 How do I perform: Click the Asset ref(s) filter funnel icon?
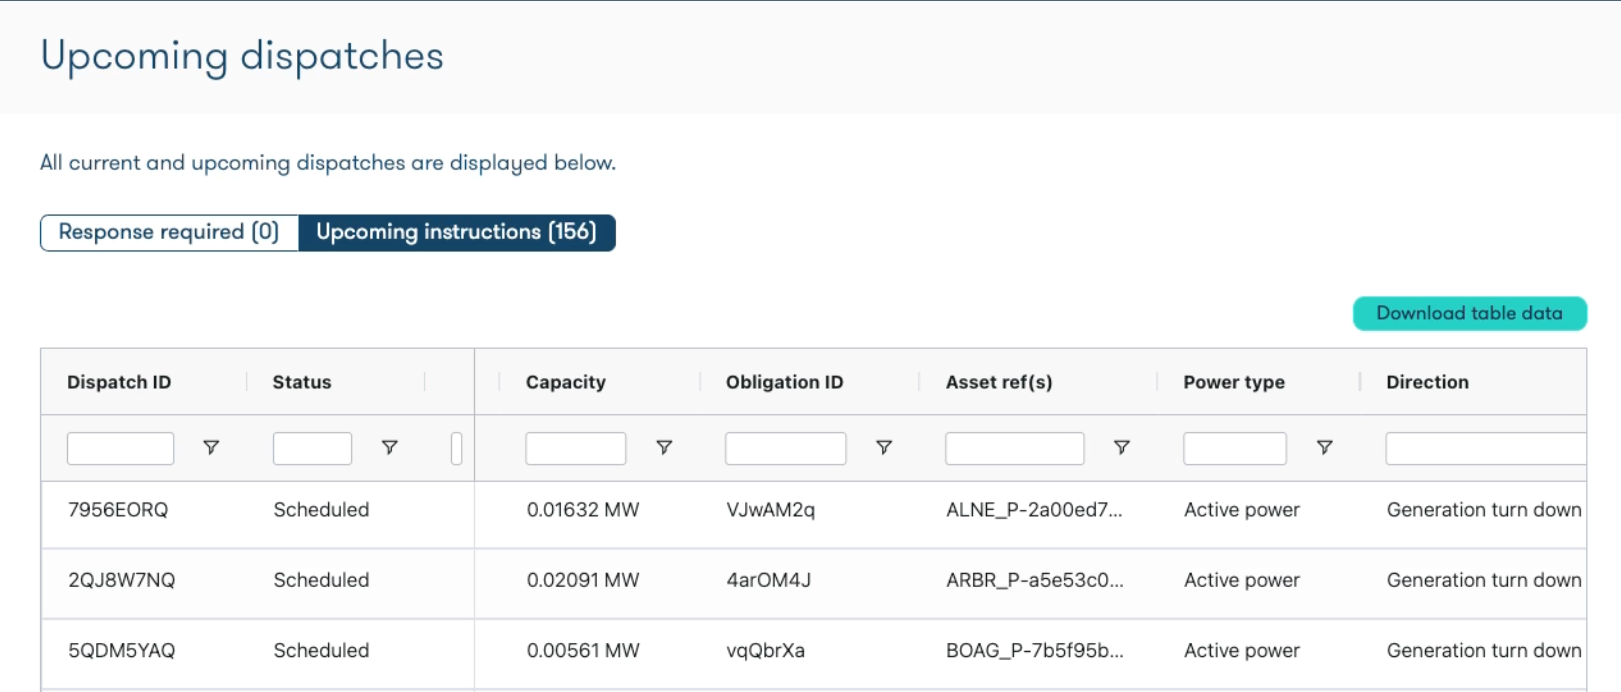point(1122,448)
